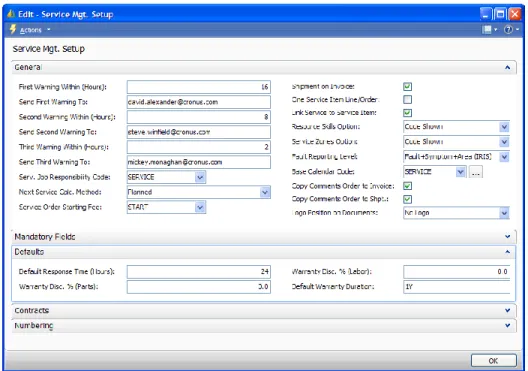
Task: Click Send First Warning To email field
Action: [199, 102]
